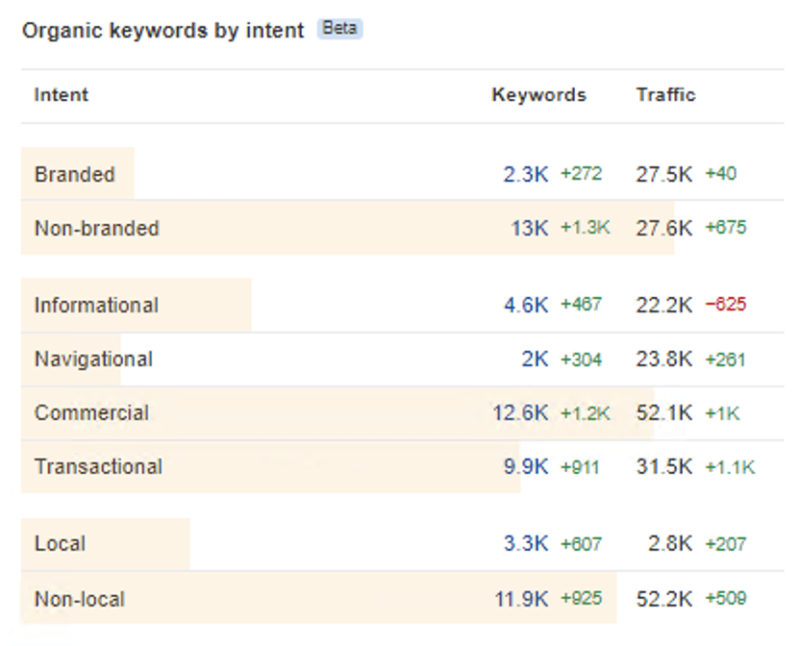The height and width of the screenshot is (646, 800).
Task: Select the Informational intent label
Action: coord(97,305)
